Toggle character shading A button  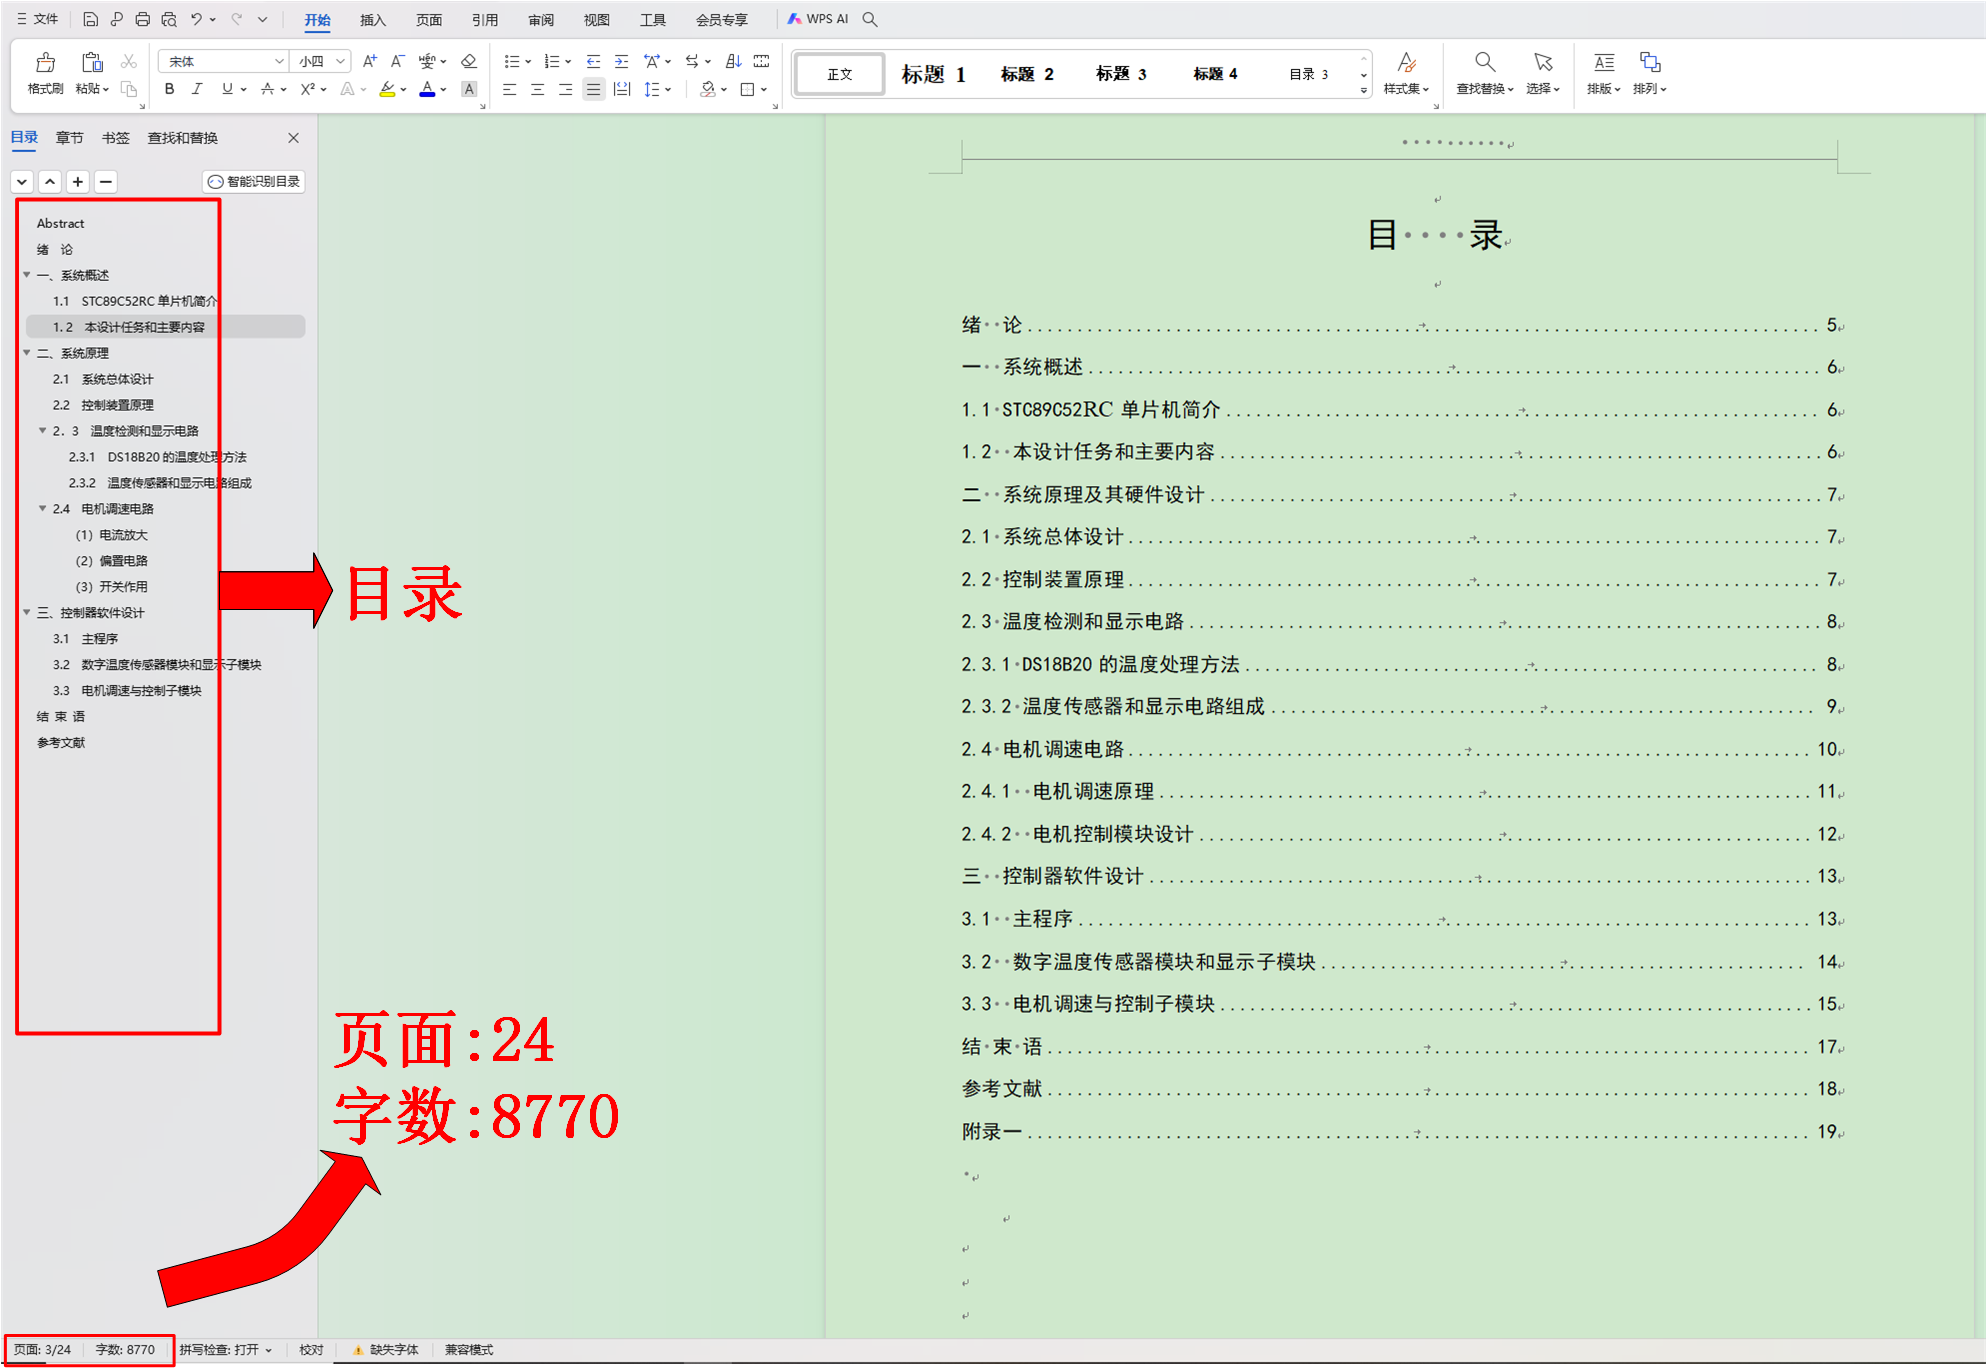coord(468,89)
